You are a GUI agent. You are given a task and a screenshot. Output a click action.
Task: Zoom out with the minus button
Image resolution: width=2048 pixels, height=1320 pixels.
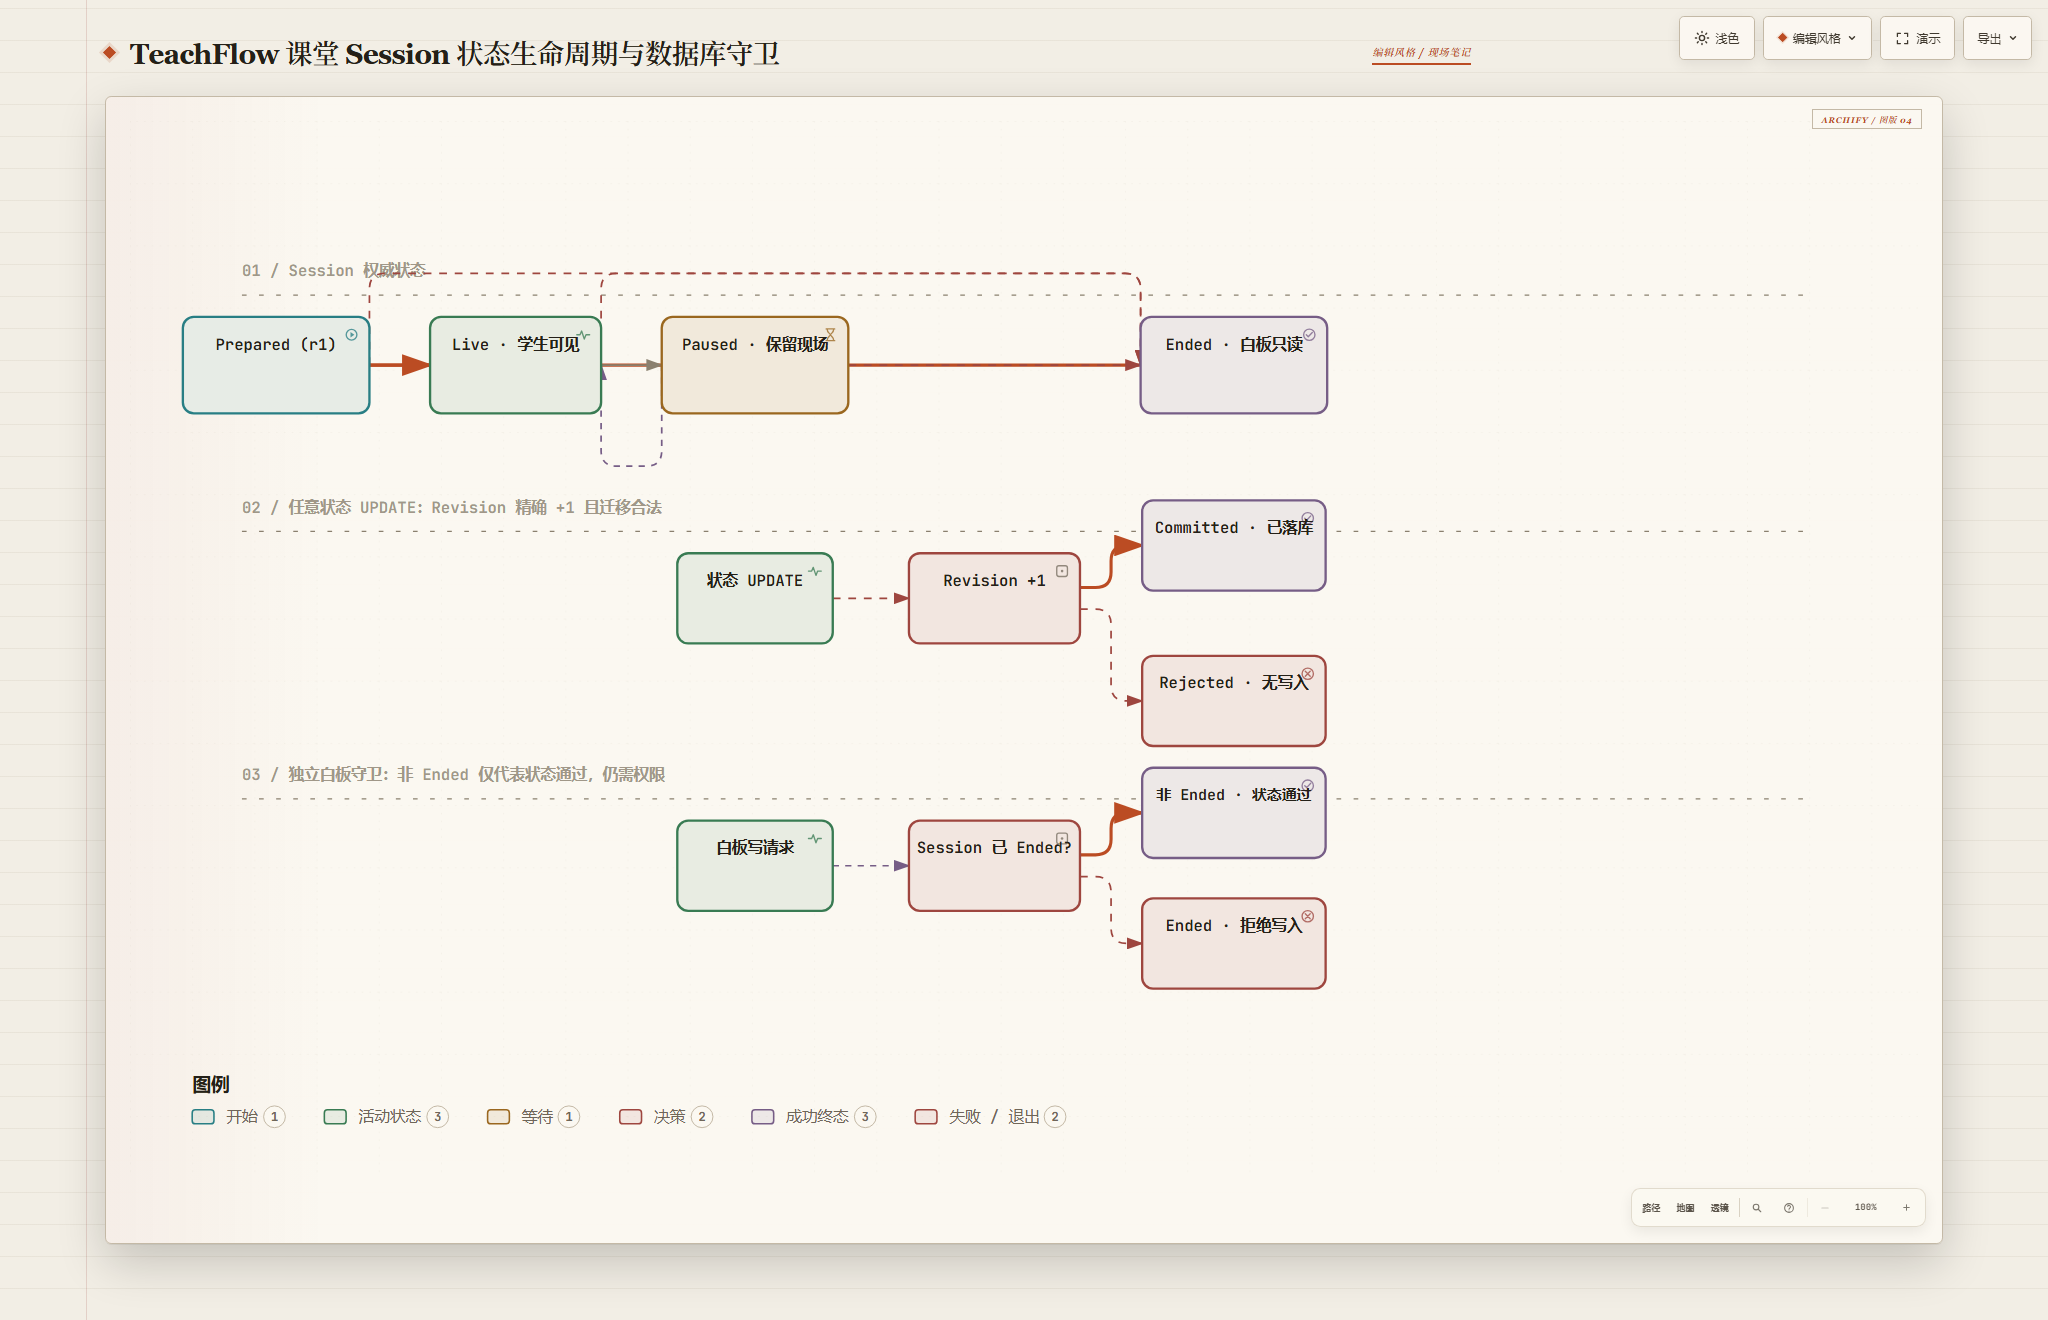point(1825,1208)
